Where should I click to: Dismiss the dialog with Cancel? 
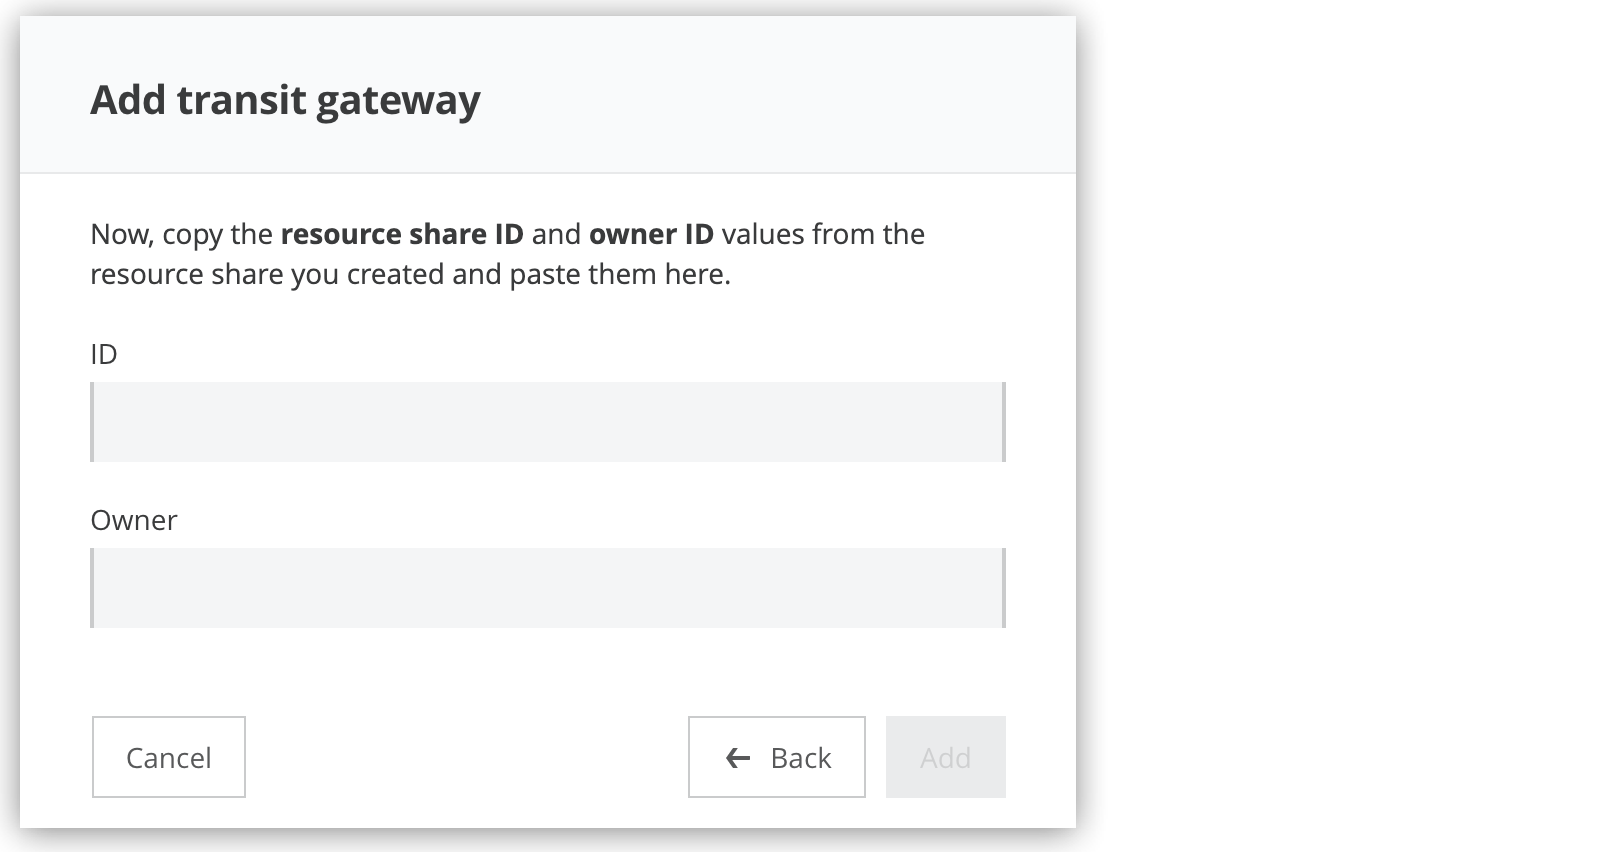[x=168, y=758]
